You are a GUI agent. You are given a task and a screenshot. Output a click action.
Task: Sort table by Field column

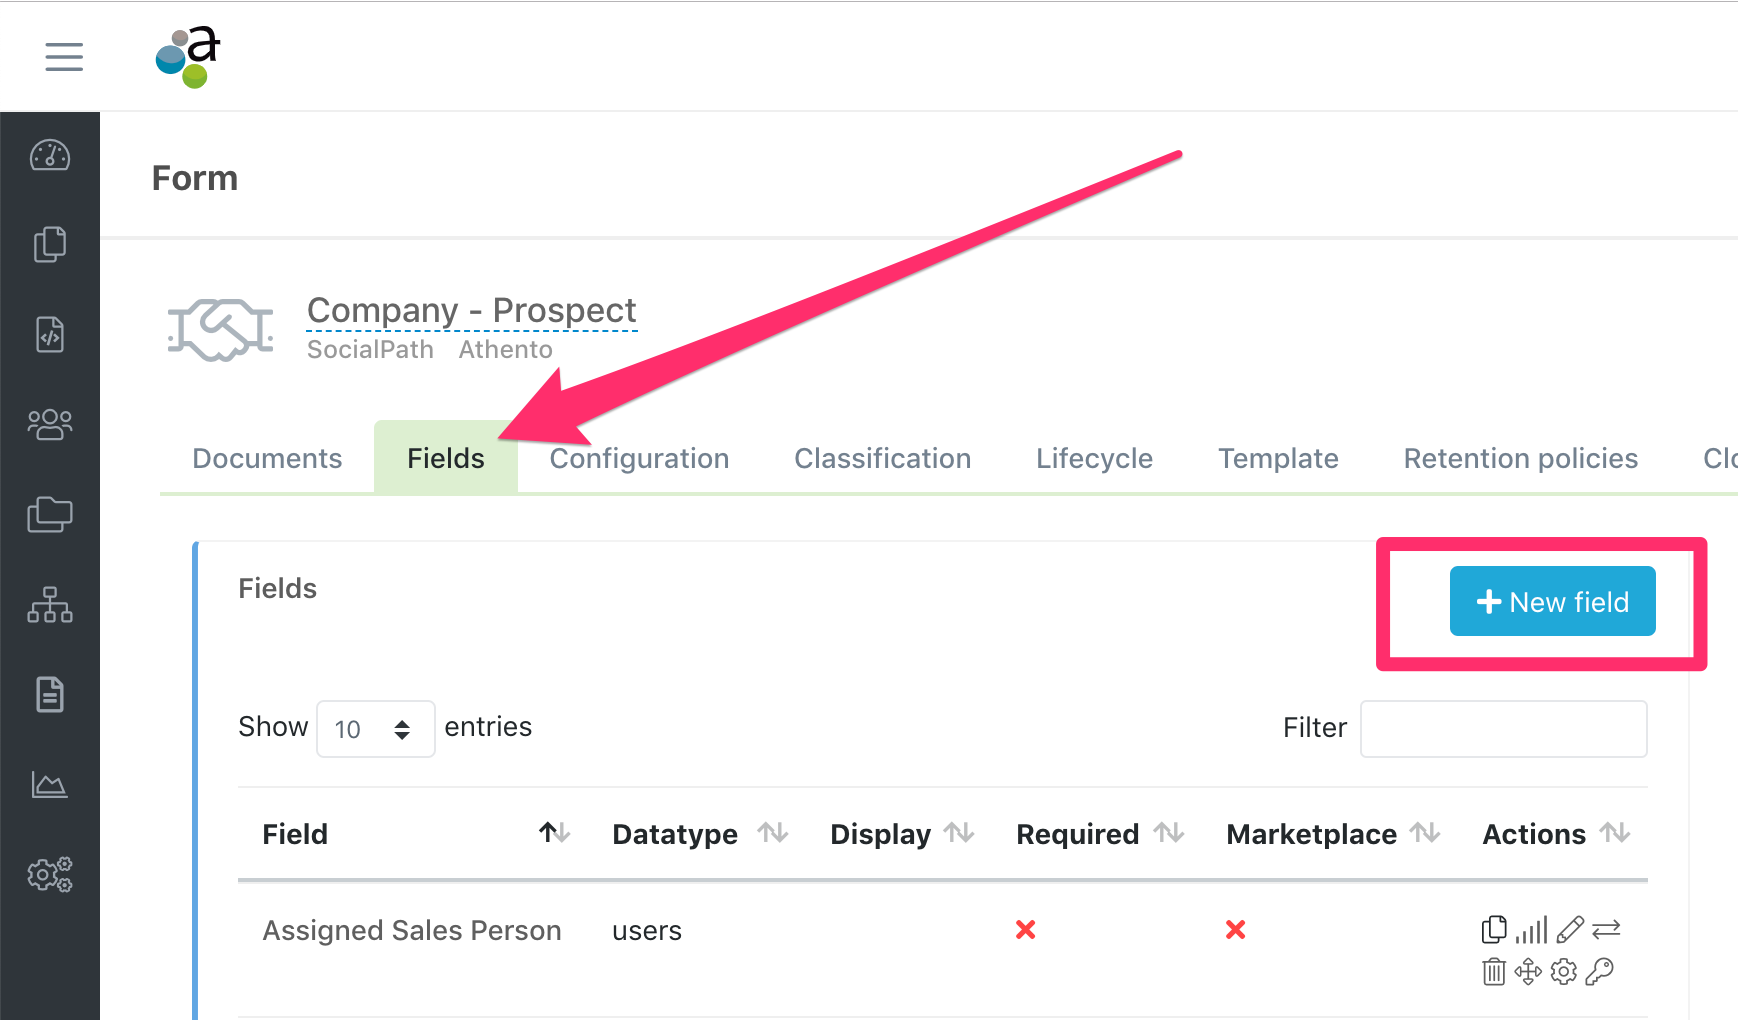[554, 833]
